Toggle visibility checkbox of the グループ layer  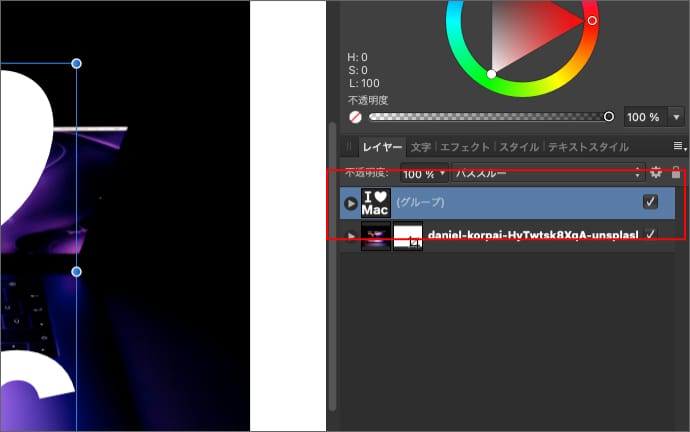tap(651, 202)
